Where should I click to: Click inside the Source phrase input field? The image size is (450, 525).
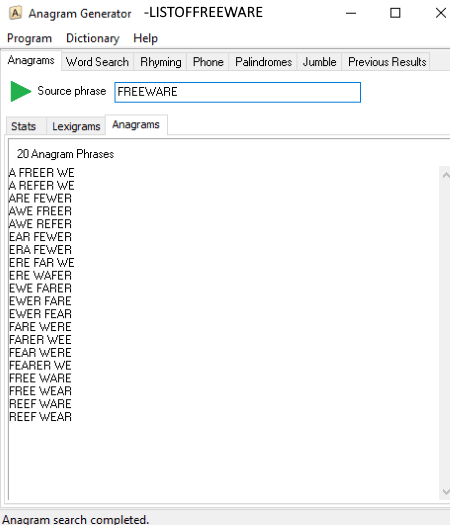pos(237,92)
